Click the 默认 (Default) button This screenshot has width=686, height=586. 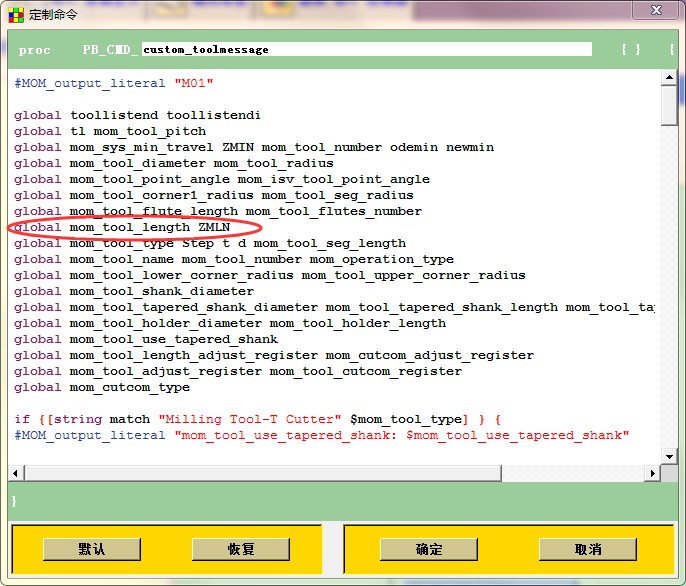tap(92, 549)
